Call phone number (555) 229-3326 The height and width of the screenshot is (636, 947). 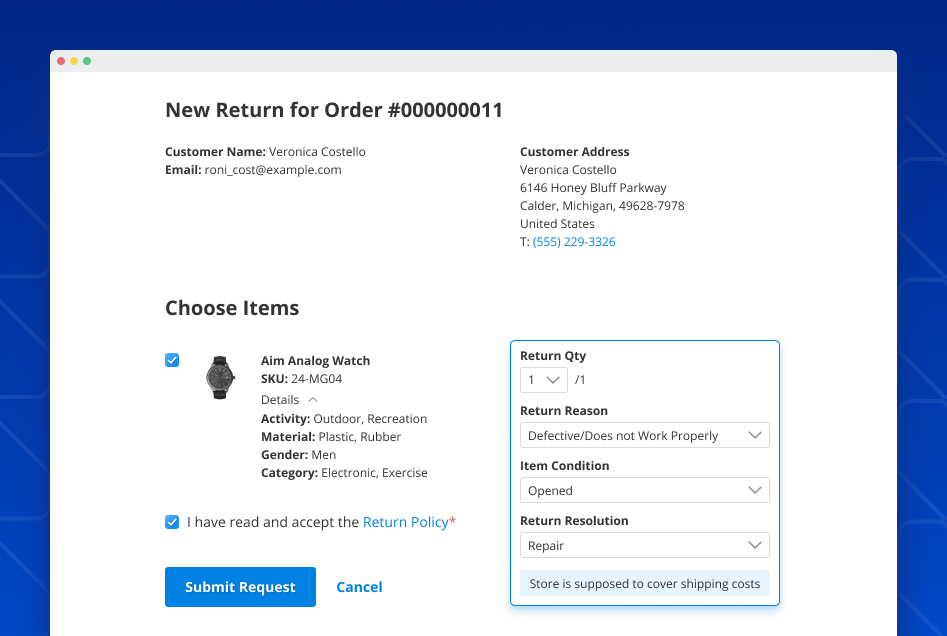[574, 241]
